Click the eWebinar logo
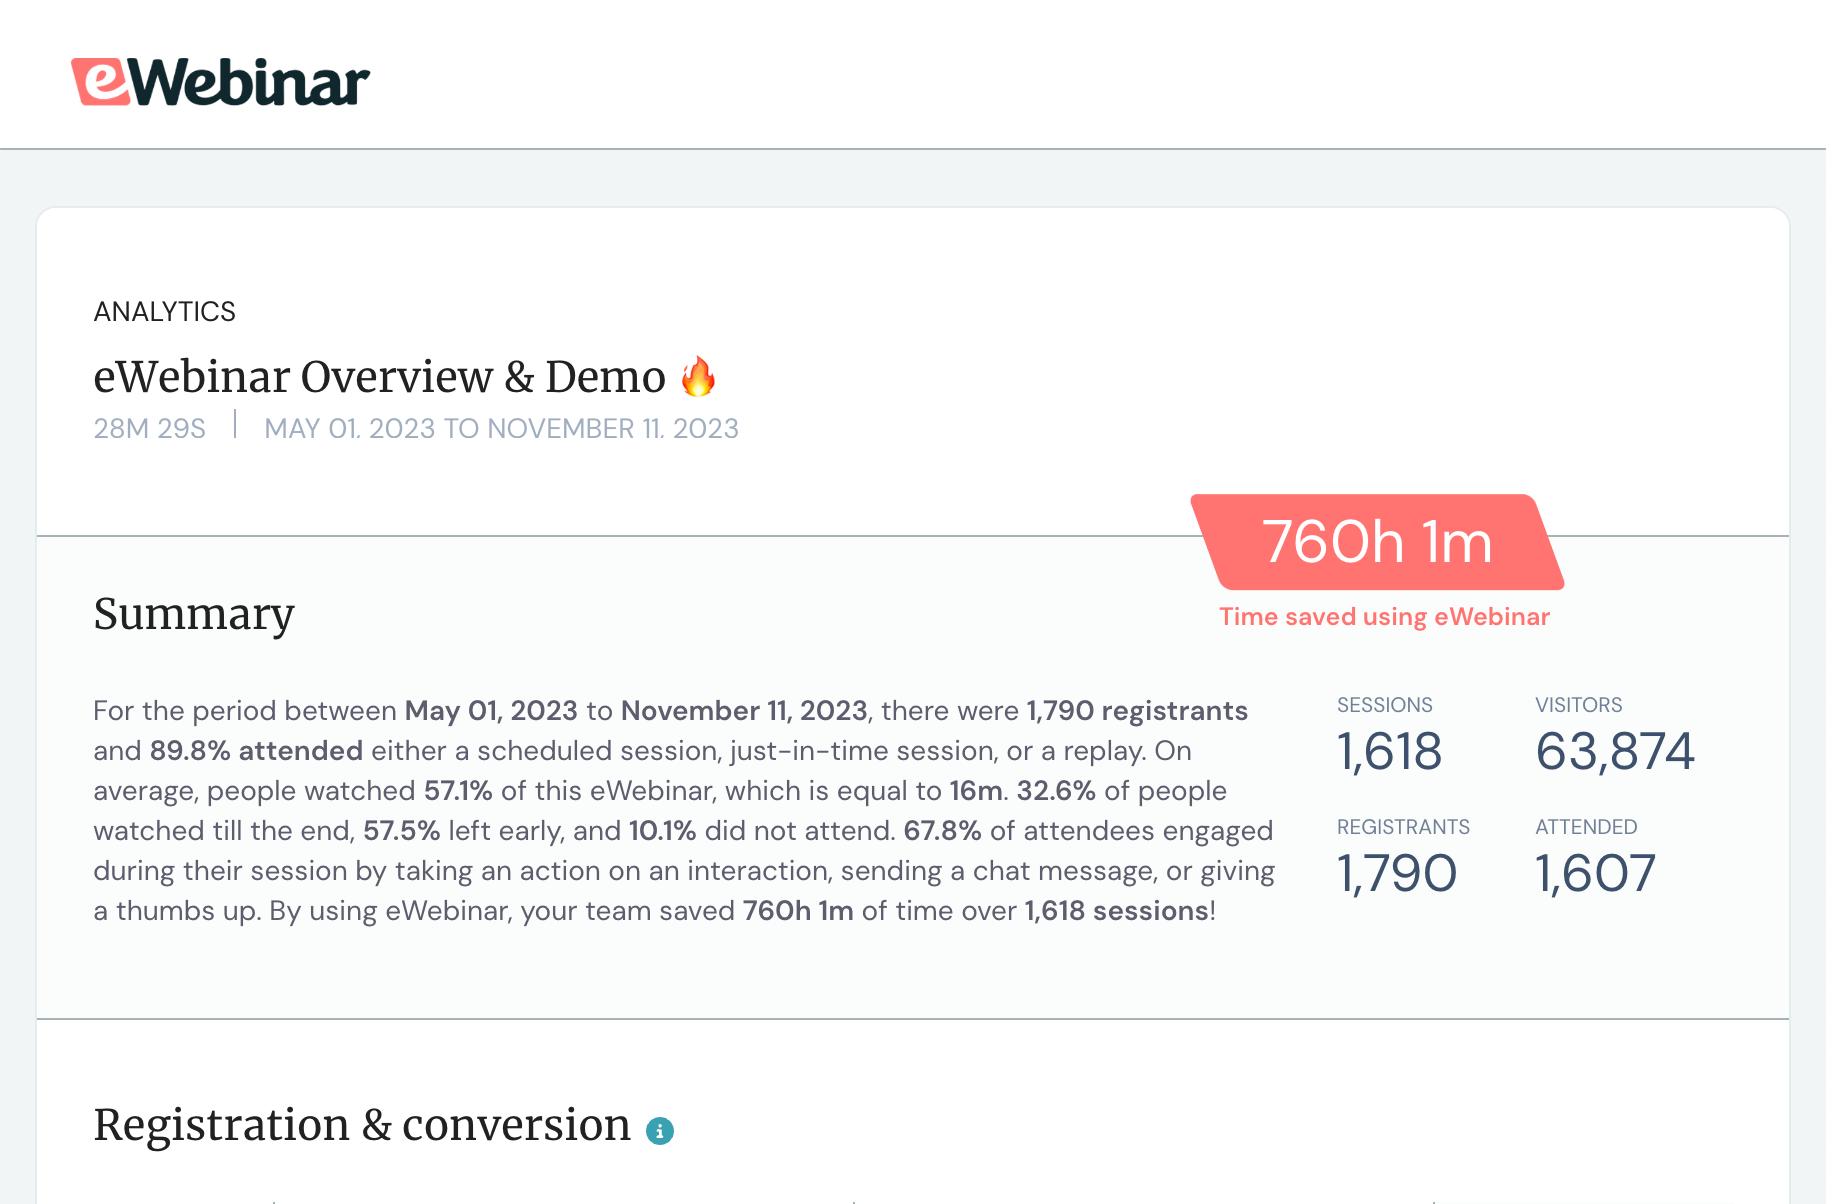The image size is (1826, 1204). click(x=220, y=82)
